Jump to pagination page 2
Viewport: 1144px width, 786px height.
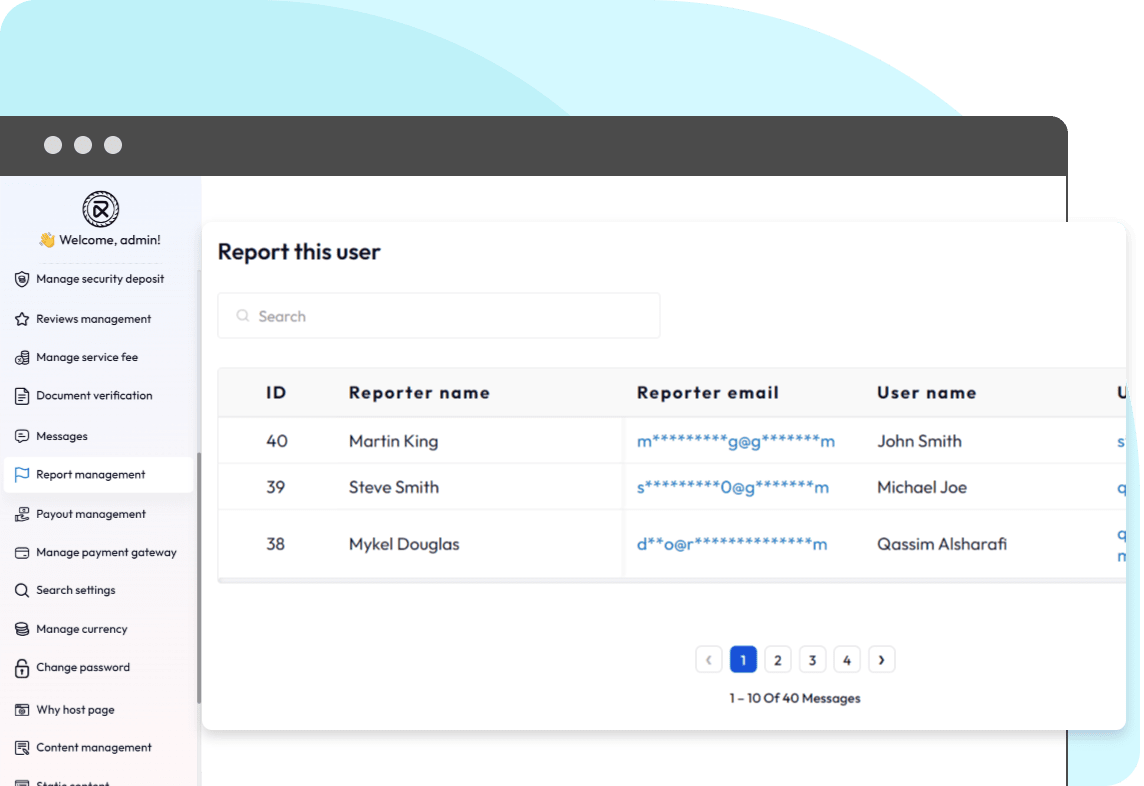(778, 660)
